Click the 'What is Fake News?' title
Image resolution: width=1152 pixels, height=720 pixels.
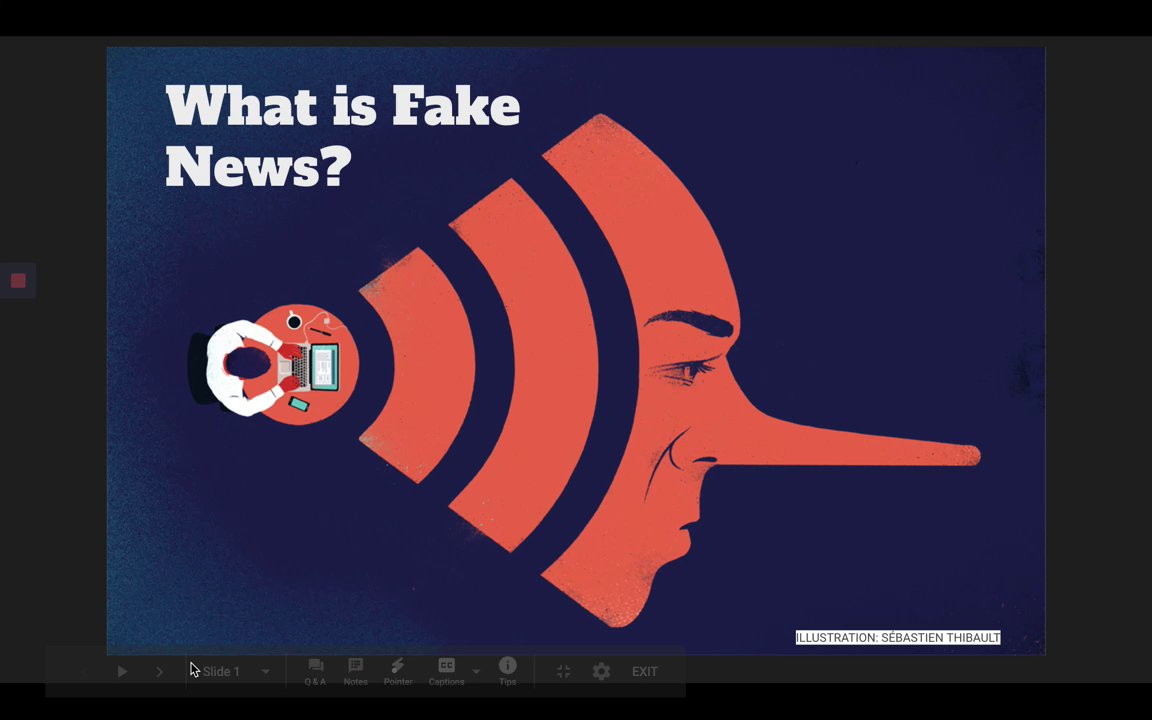pos(343,136)
